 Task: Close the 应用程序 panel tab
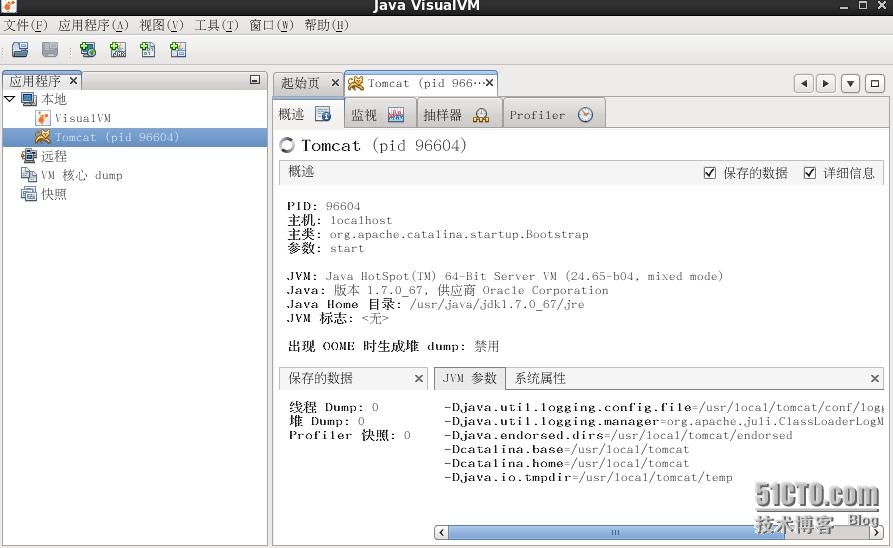[x=73, y=81]
